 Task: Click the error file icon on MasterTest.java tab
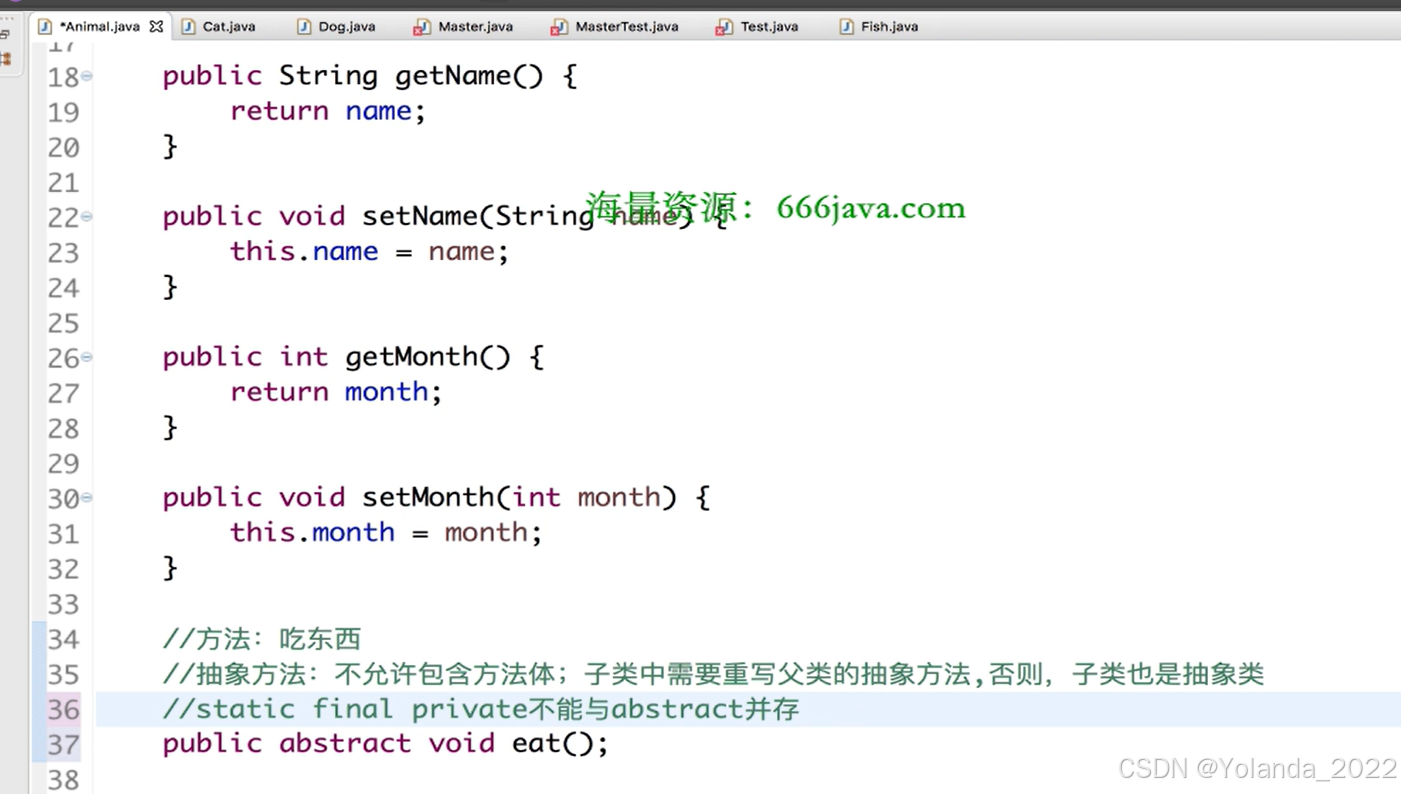tap(558, 27)
